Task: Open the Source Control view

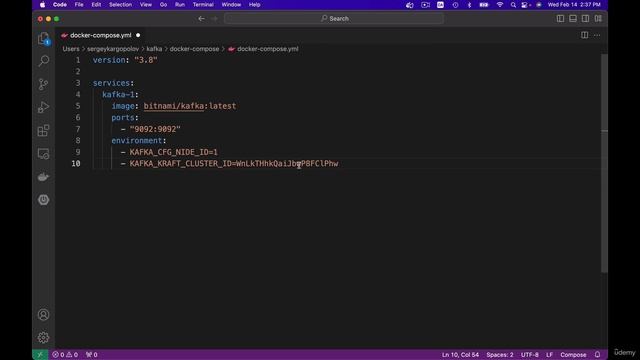Action: click(x=44, y=84)
